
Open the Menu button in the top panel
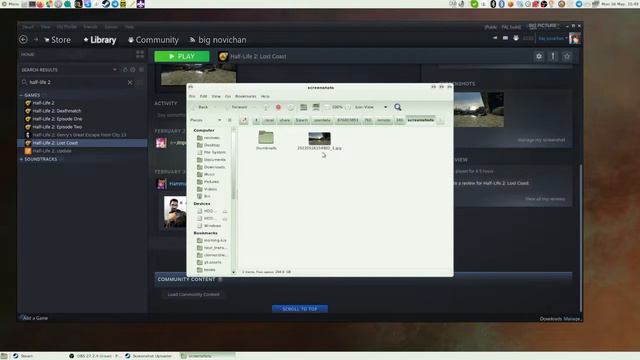tap(10, 4)
